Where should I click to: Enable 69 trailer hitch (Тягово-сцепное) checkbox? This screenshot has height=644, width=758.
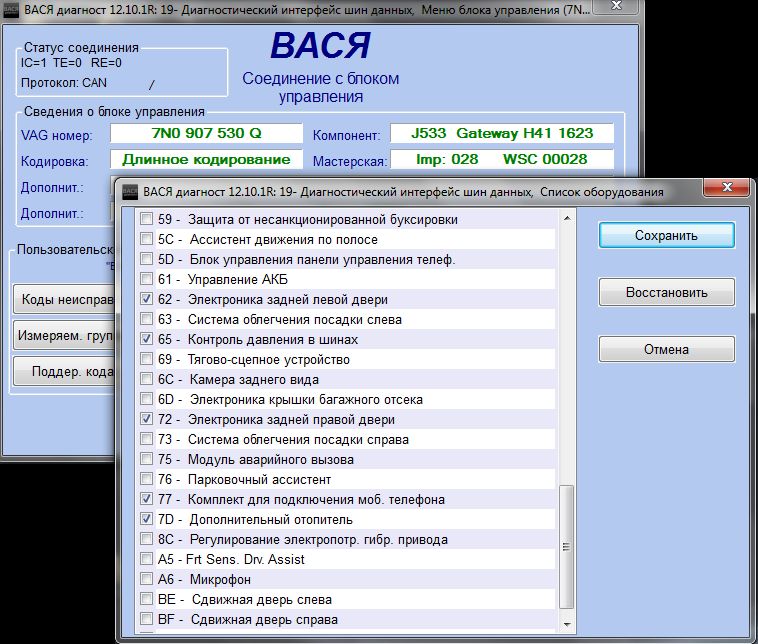[x=146, y=359]
